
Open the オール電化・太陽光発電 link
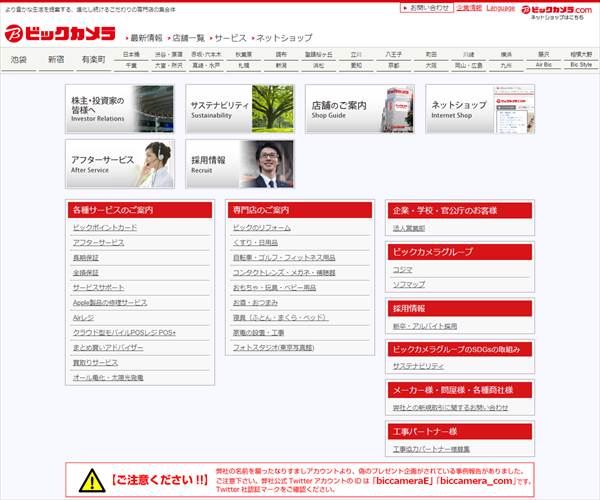tap(108, 378)
